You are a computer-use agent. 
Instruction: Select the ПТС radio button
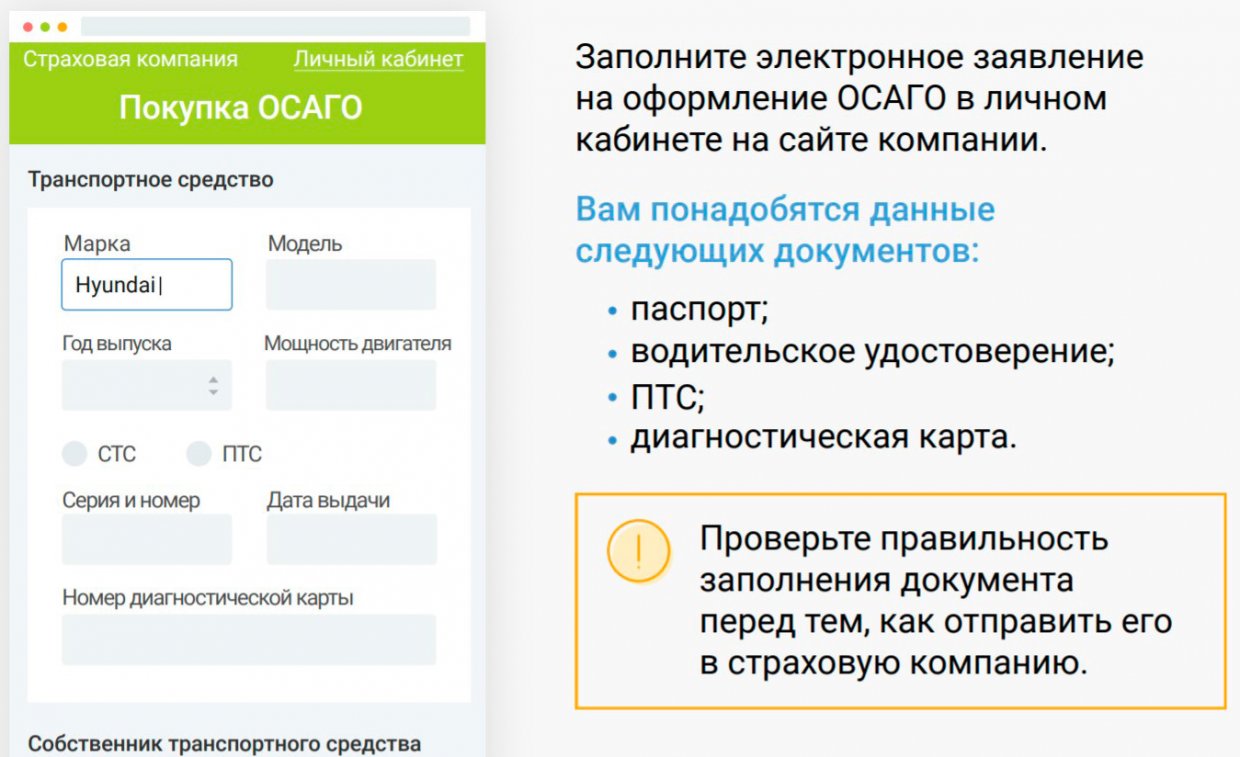pos(200,454)
